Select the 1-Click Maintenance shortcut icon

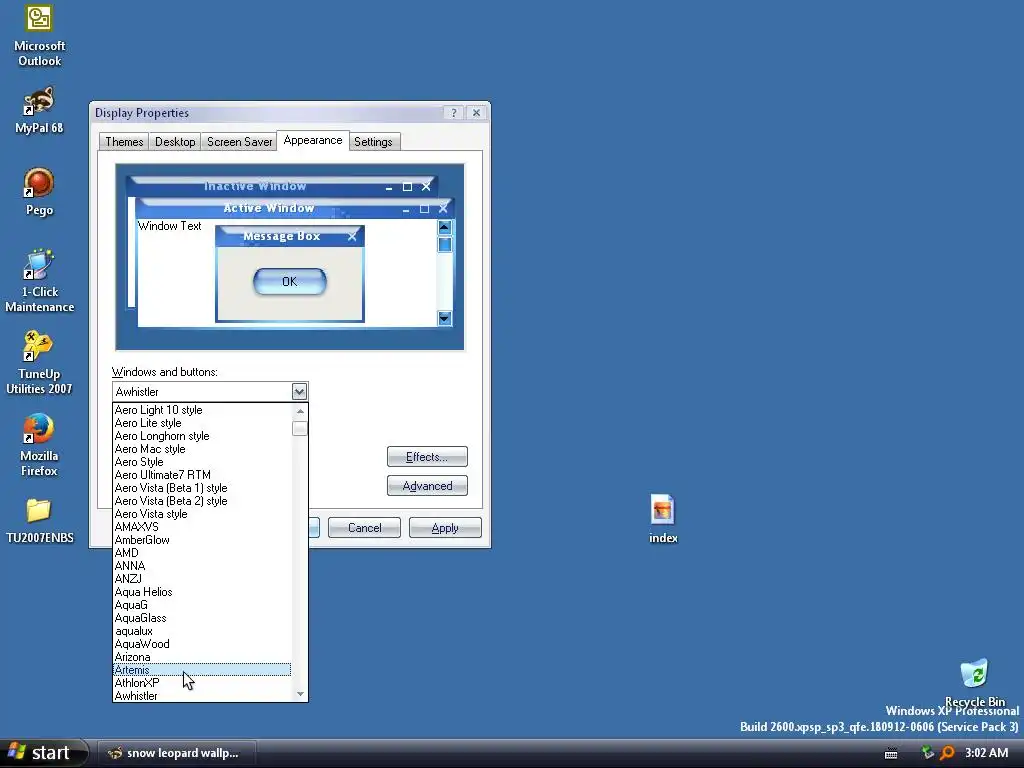tap(39, 280)
